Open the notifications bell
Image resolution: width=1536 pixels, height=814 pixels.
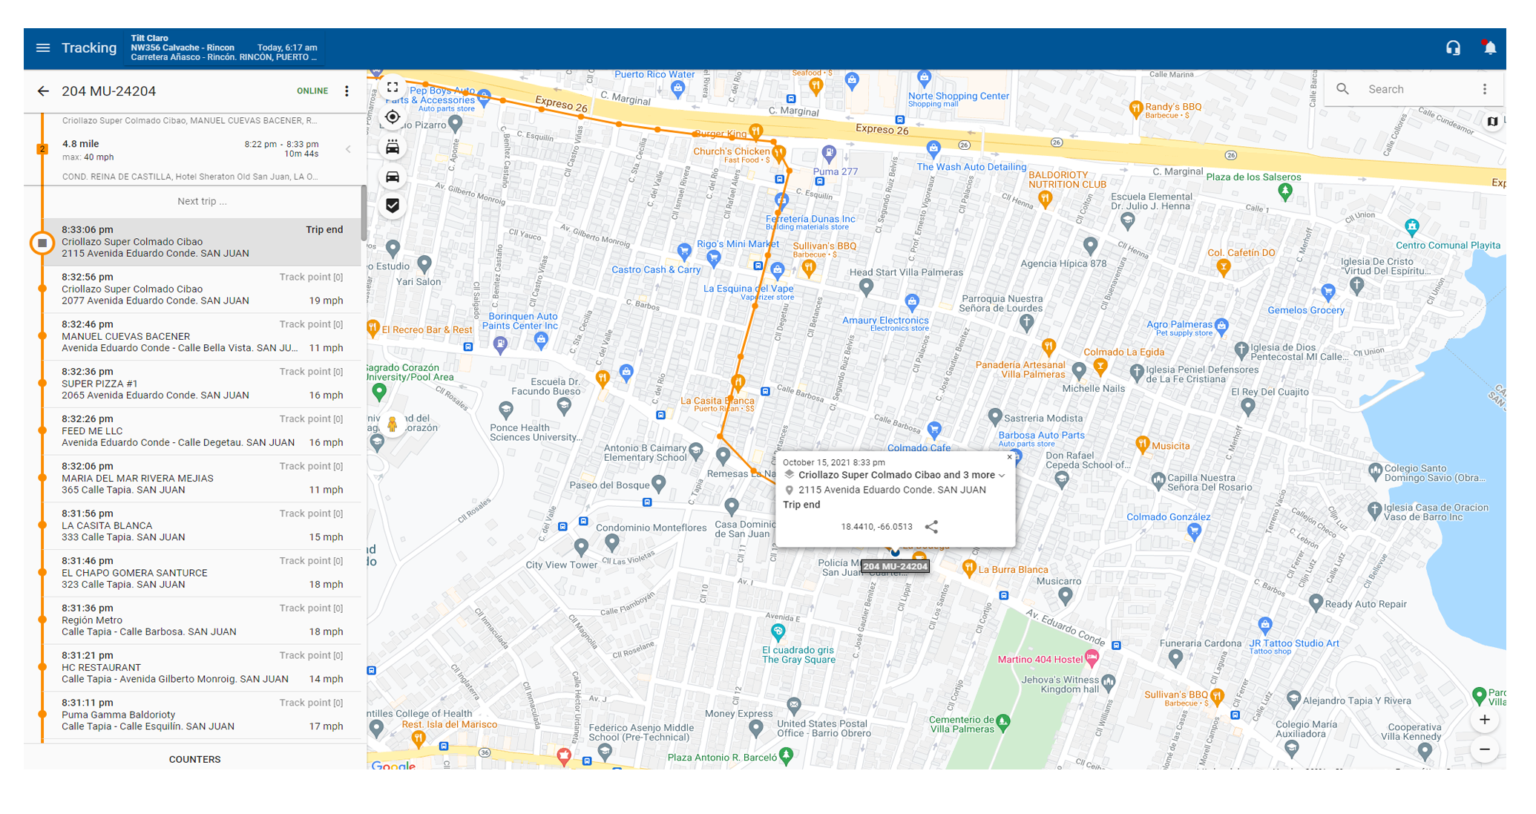pyautogui.click(x=1490, y=48)
